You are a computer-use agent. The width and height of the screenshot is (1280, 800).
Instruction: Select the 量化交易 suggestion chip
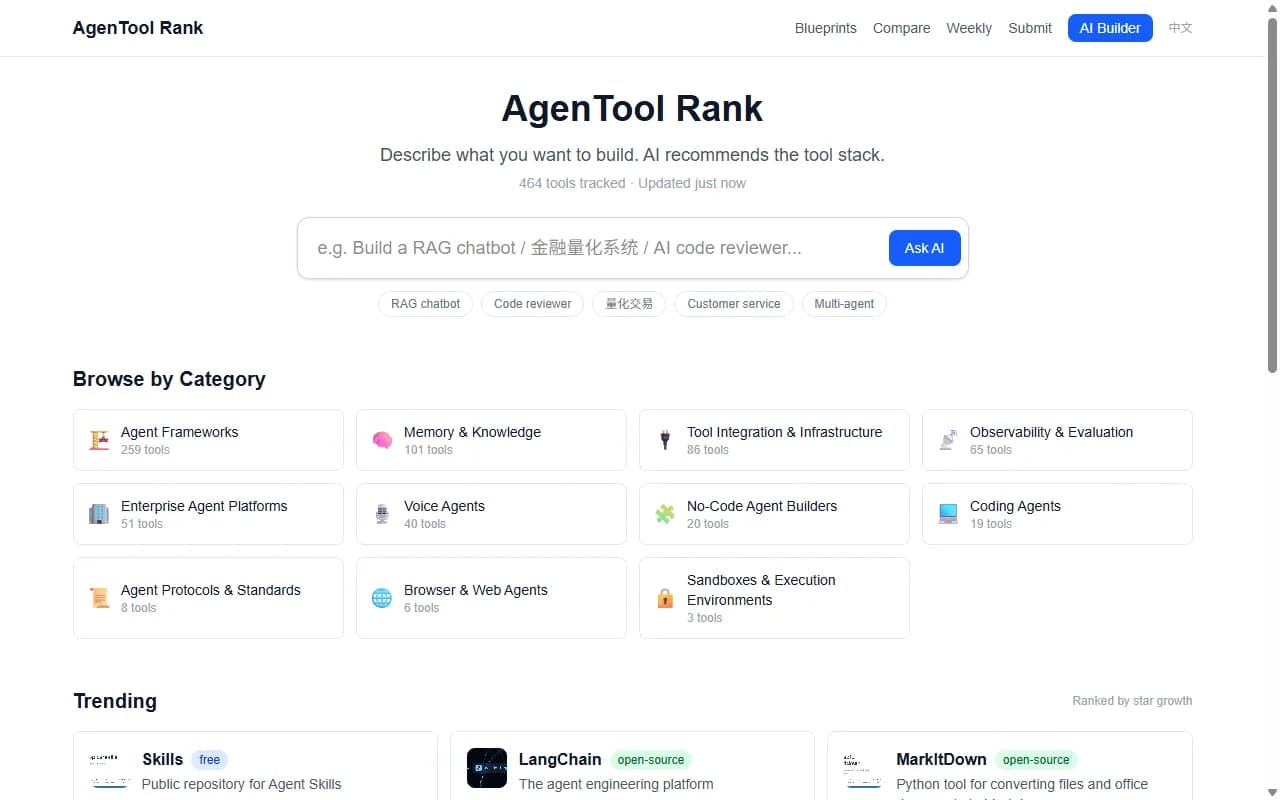pos(629,304)
